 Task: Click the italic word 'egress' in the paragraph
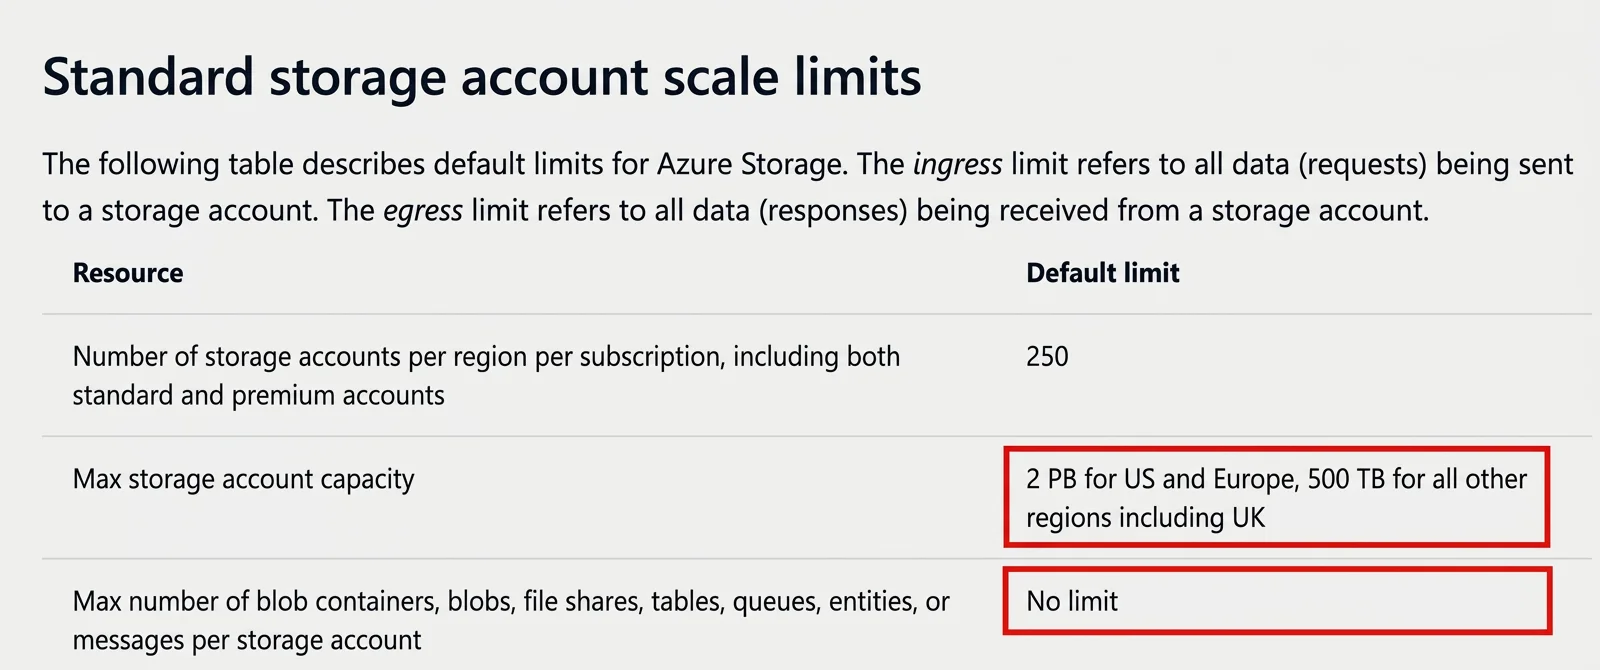pyautogui.click(x=423, y=211)
